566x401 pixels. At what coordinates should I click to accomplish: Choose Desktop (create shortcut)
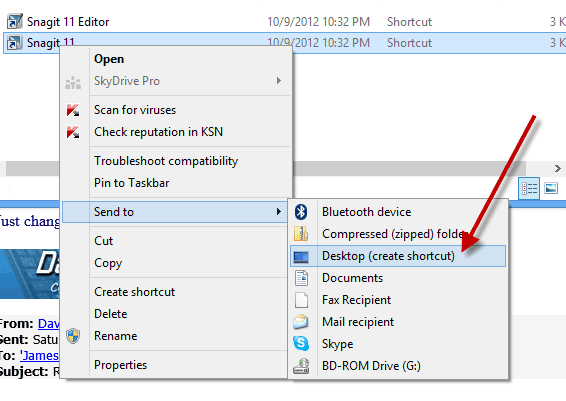pos(398,256)
